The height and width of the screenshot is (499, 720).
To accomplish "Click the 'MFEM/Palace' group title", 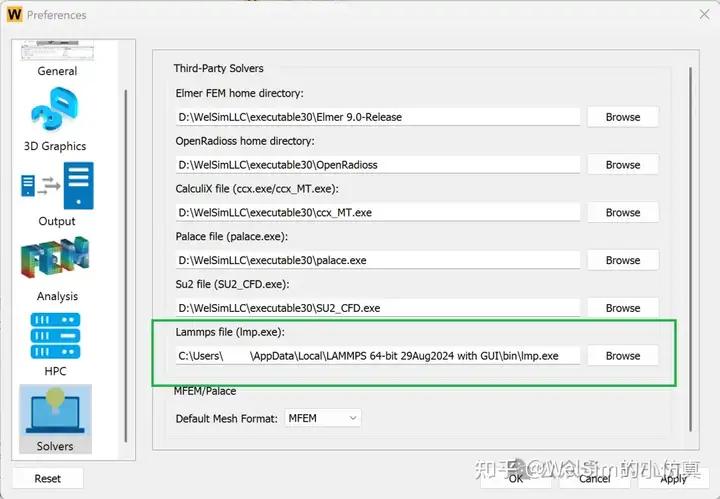I will coord(205,391).
